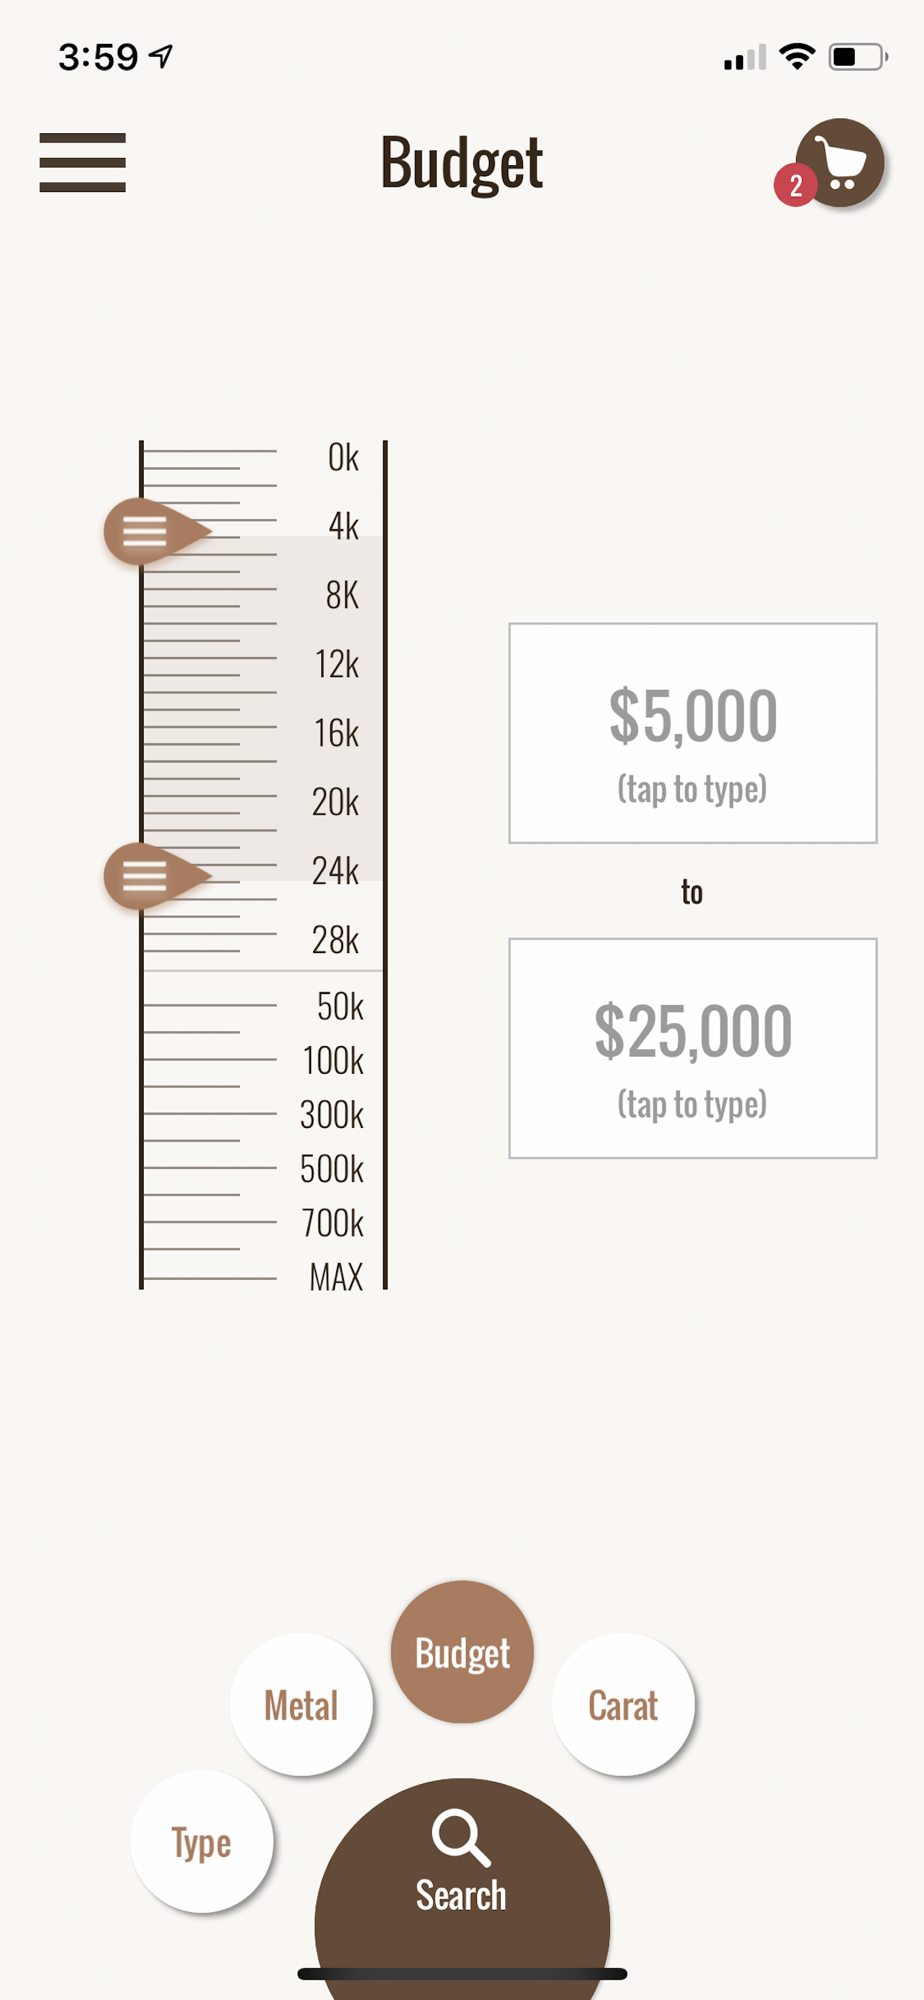Tap the 50k mark on scale
Image resolution: width=924 pixels, height=2000 pixels.
click(x=339, y=1006)
